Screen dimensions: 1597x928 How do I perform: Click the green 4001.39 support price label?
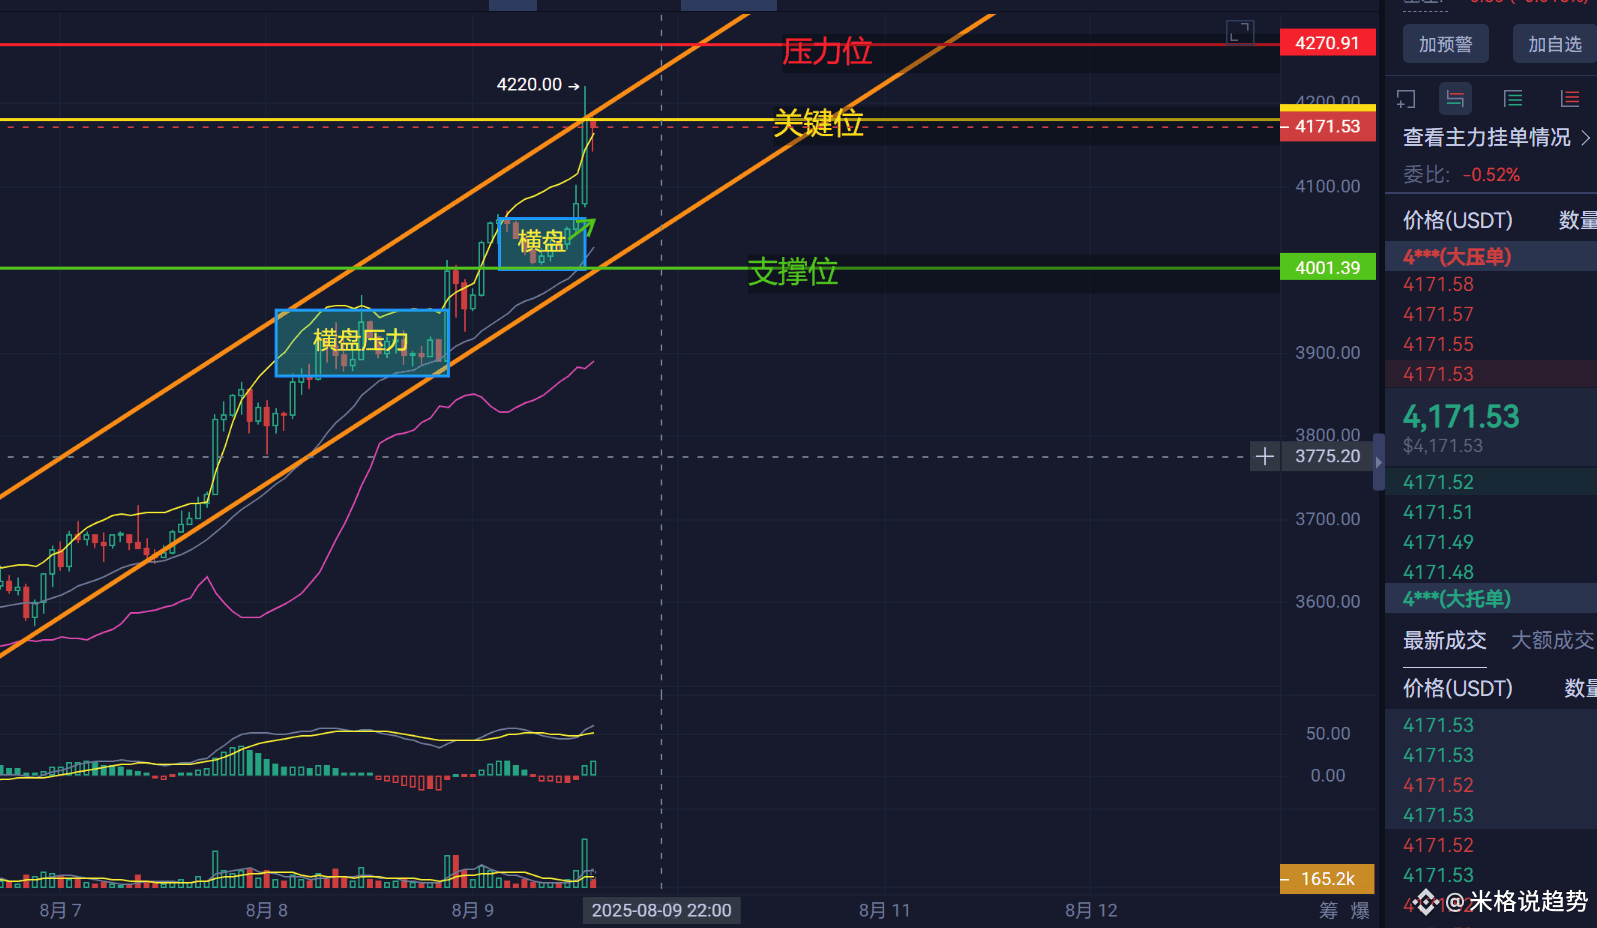(x=1328, y=267)
